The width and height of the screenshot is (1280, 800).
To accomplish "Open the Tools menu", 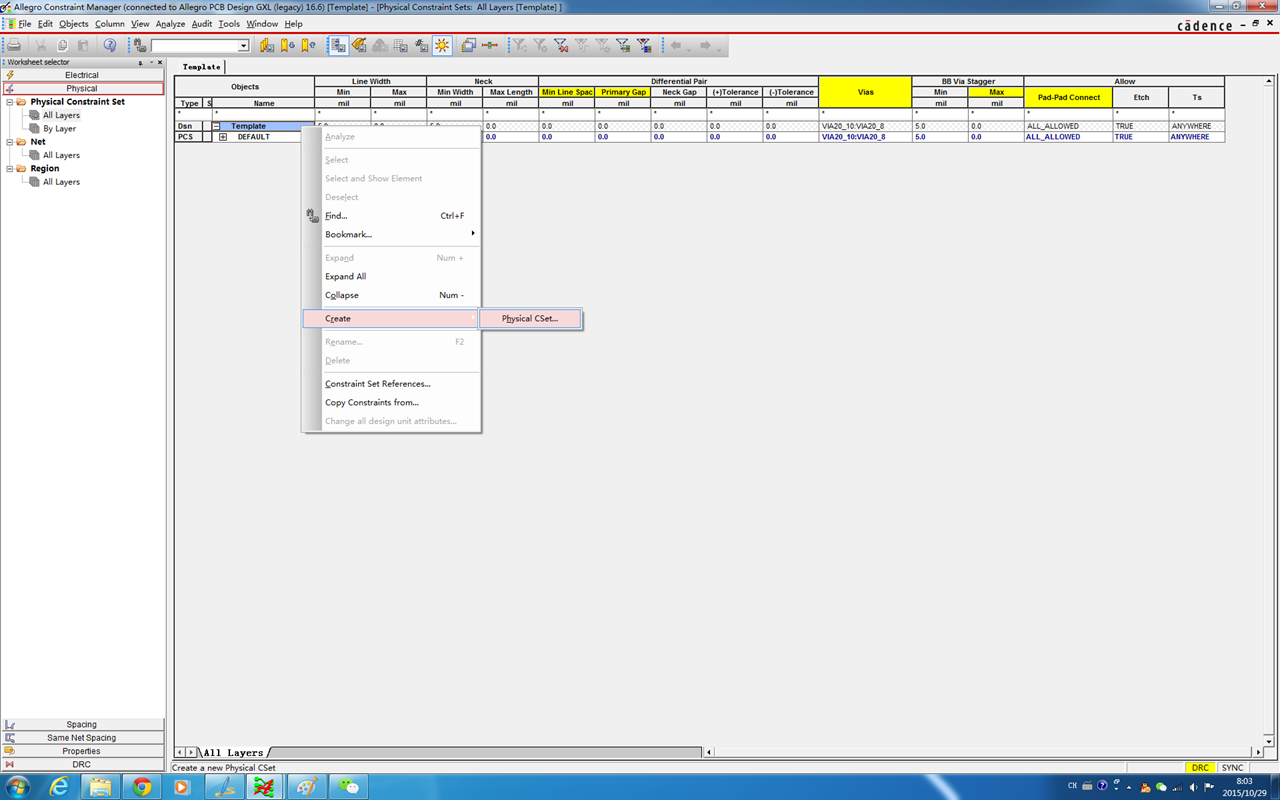I will point(229,24).
